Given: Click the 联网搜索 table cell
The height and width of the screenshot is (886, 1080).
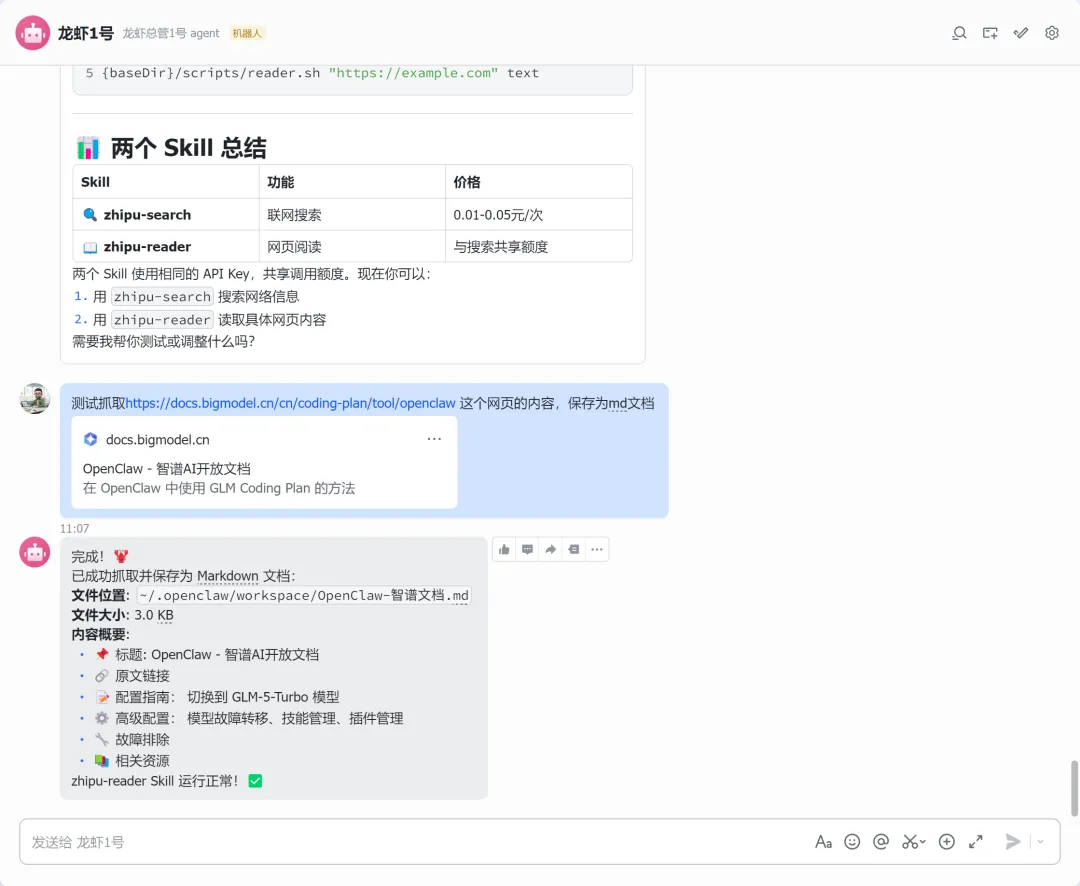Looking at the screenshot, I should (352, 214).
